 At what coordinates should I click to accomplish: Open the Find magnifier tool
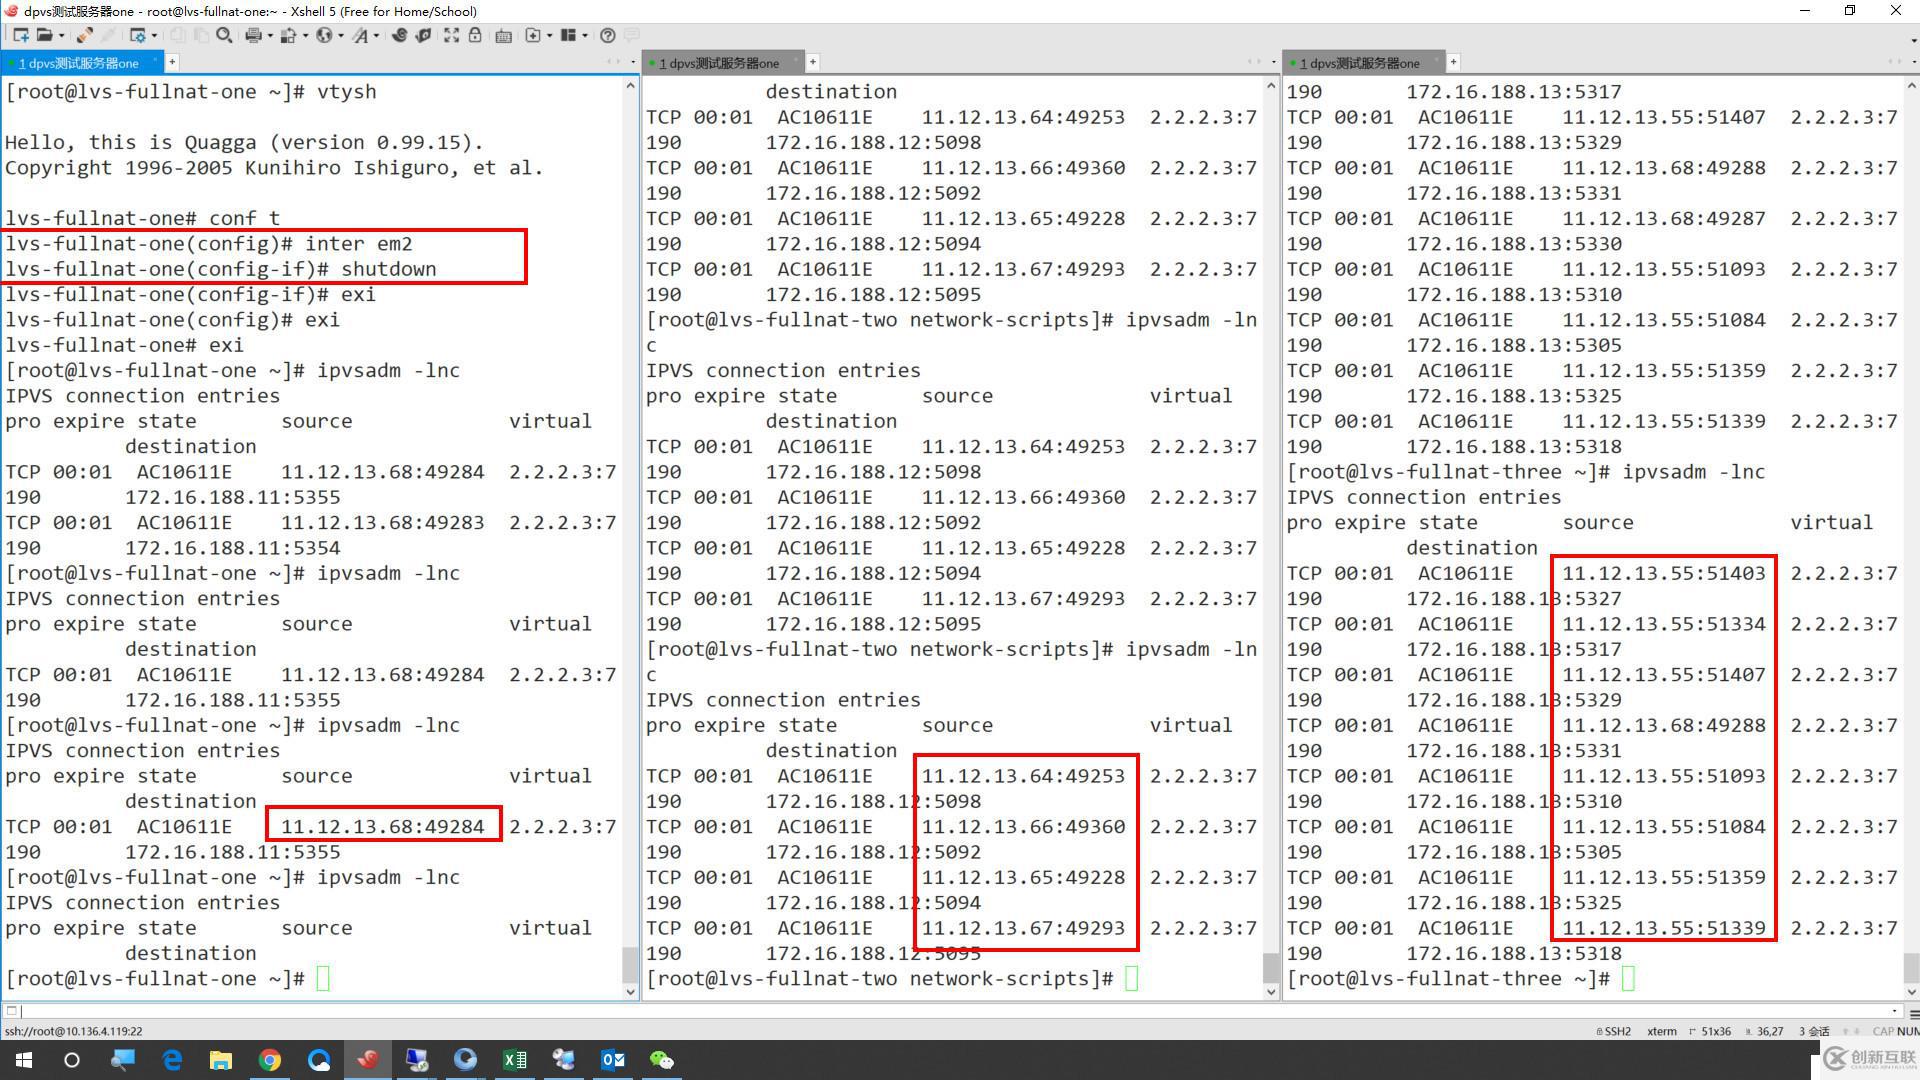coord(223,35)
